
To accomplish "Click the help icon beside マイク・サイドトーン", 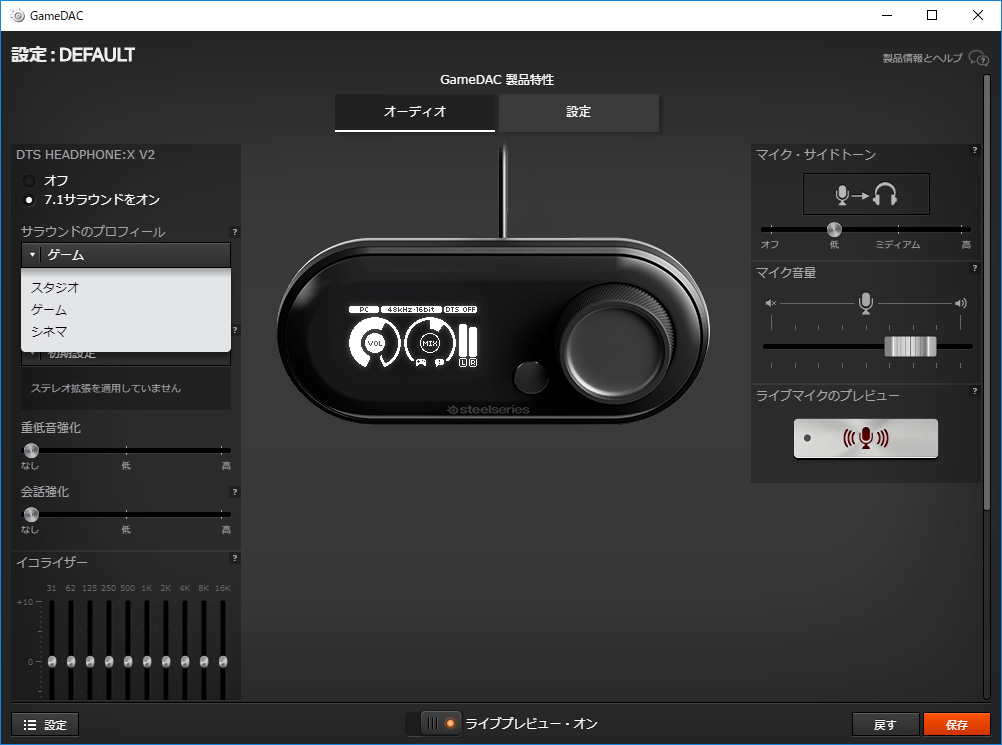I will [975, 150].
